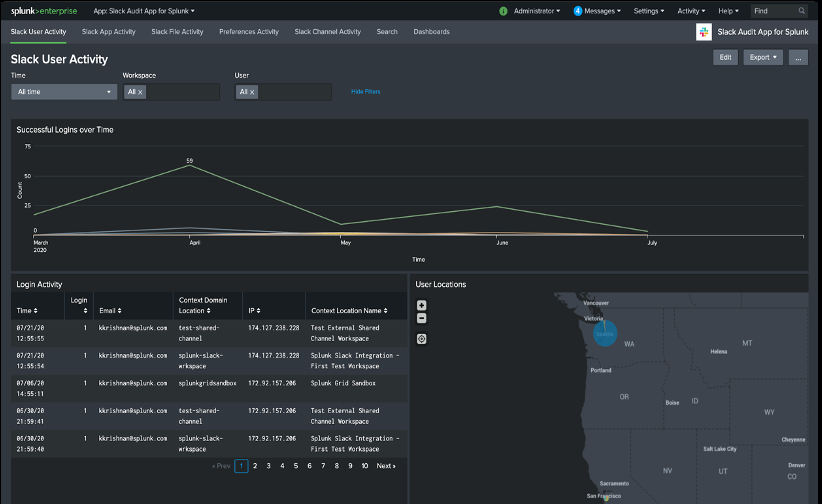Screen dimensions: 822x504
Task: Remove the All token from Workspace filter
Action: (x=140, y=92)
